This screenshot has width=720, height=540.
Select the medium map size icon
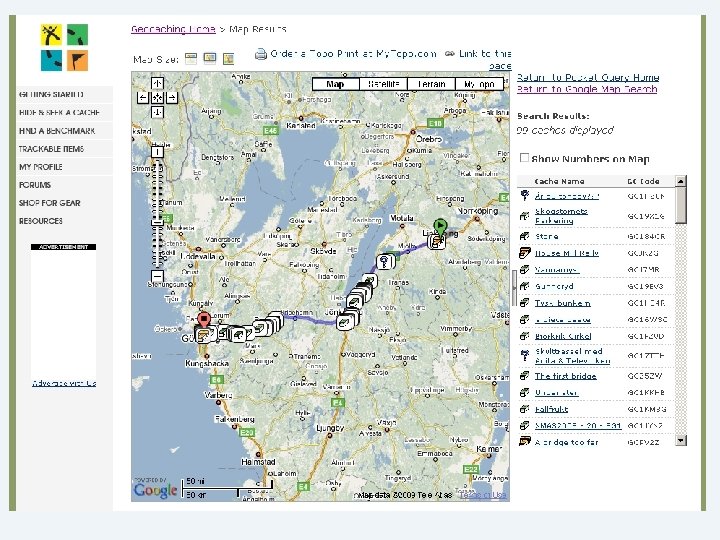coord(210,59)
